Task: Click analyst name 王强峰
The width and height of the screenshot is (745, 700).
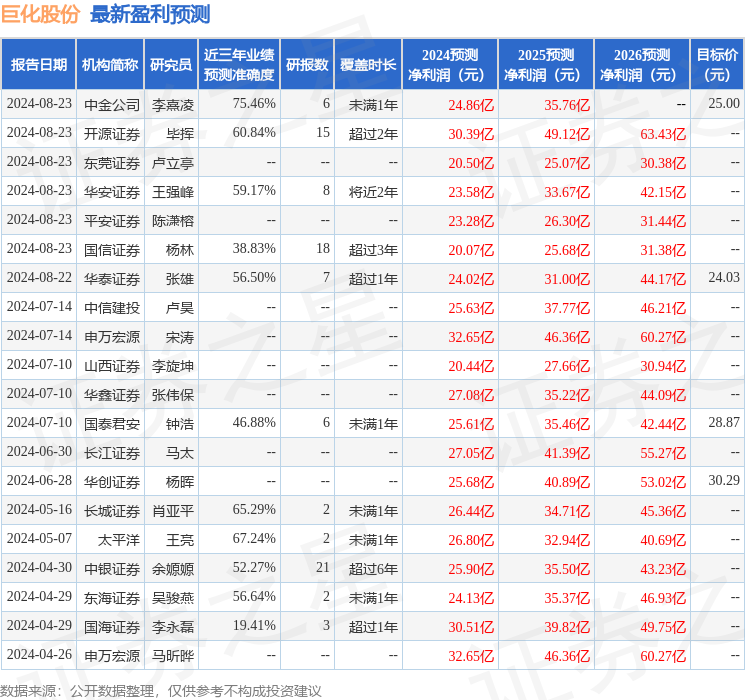Action: (x=173, y=192)
